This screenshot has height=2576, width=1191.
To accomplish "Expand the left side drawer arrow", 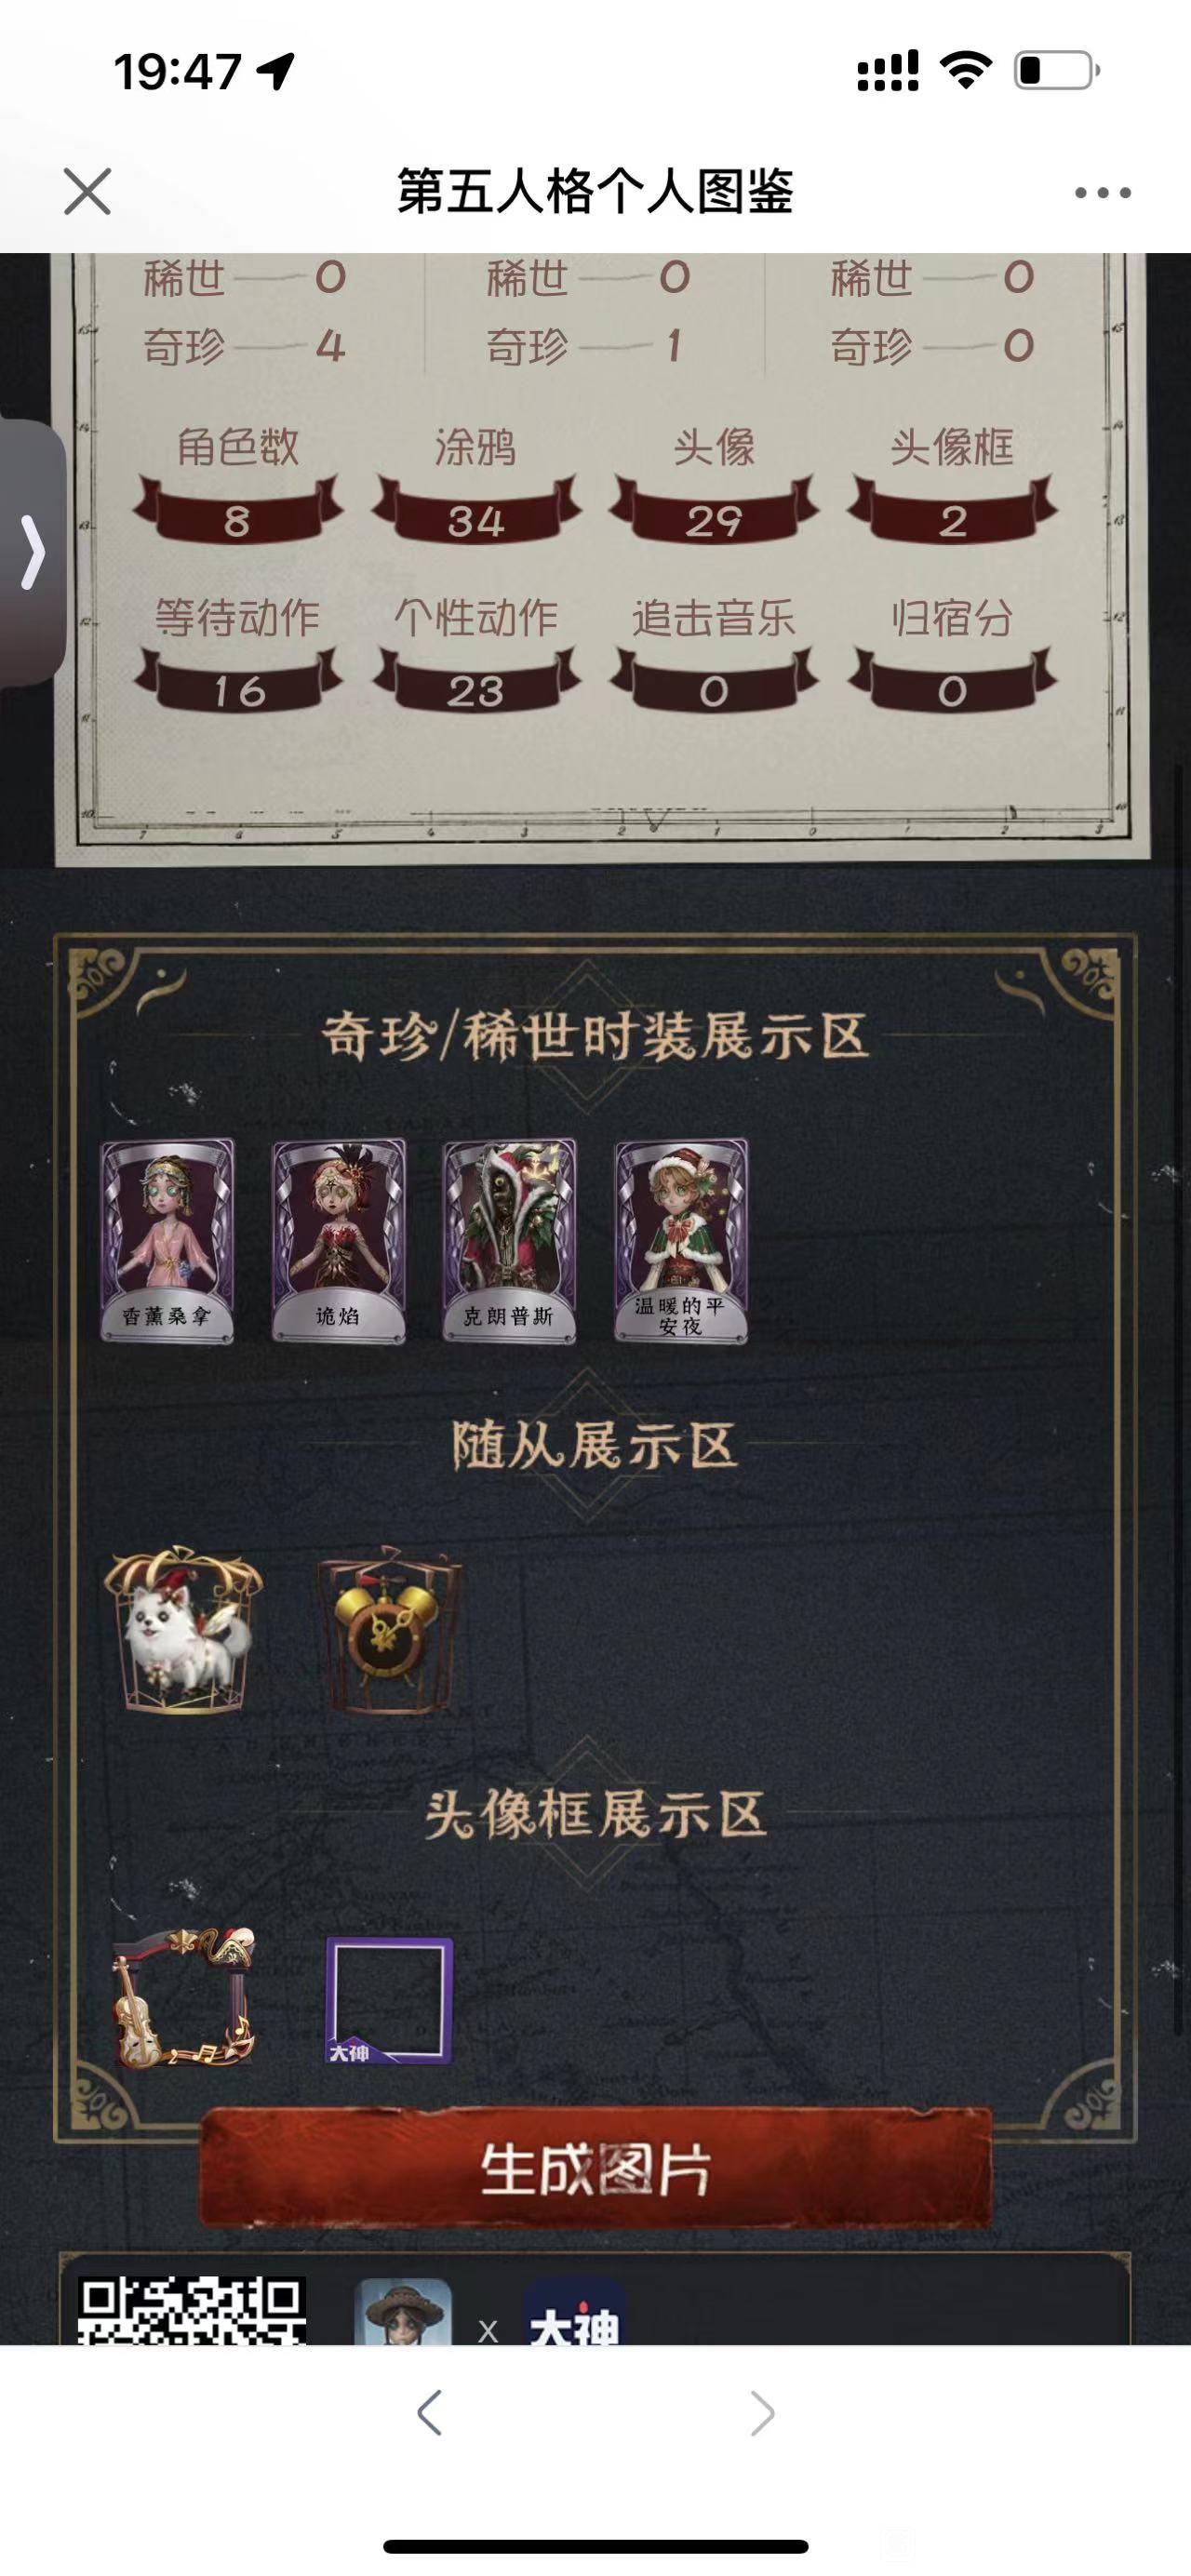I will 32,551.
